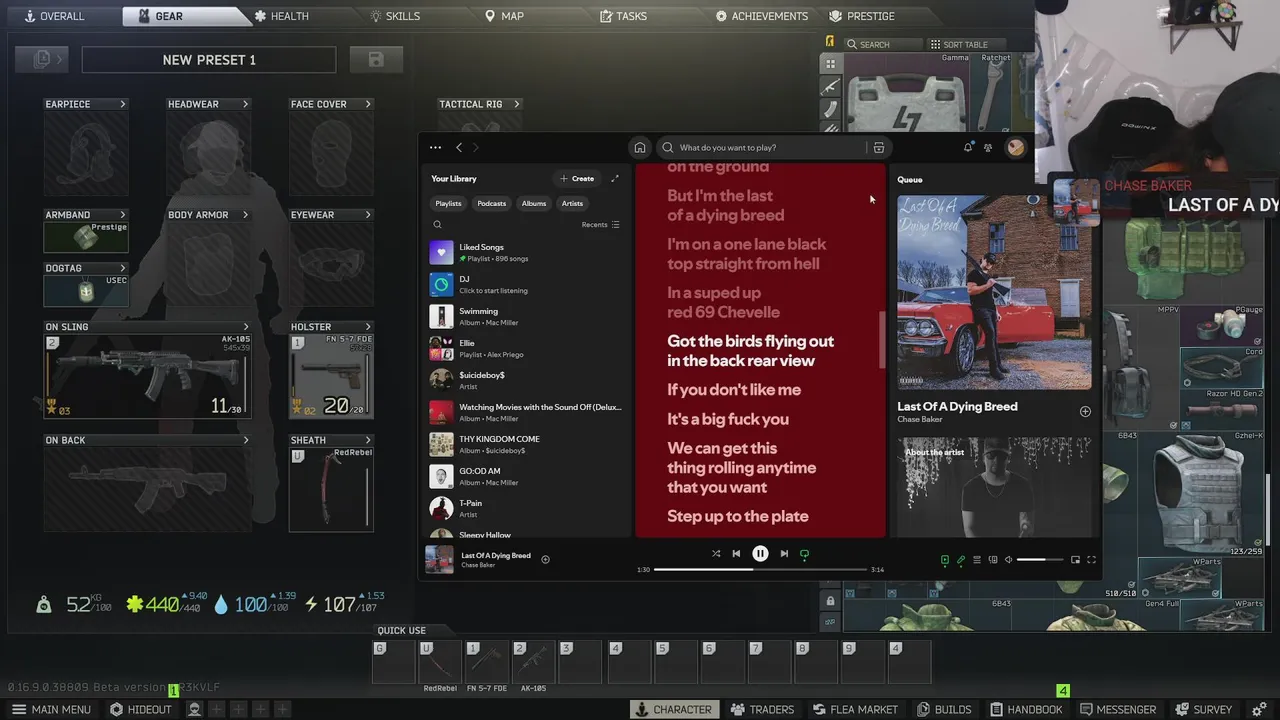This screenshot has width=1280, height=720.
Task: Open Spotify notifications bell
Action: tap(968, 147)
